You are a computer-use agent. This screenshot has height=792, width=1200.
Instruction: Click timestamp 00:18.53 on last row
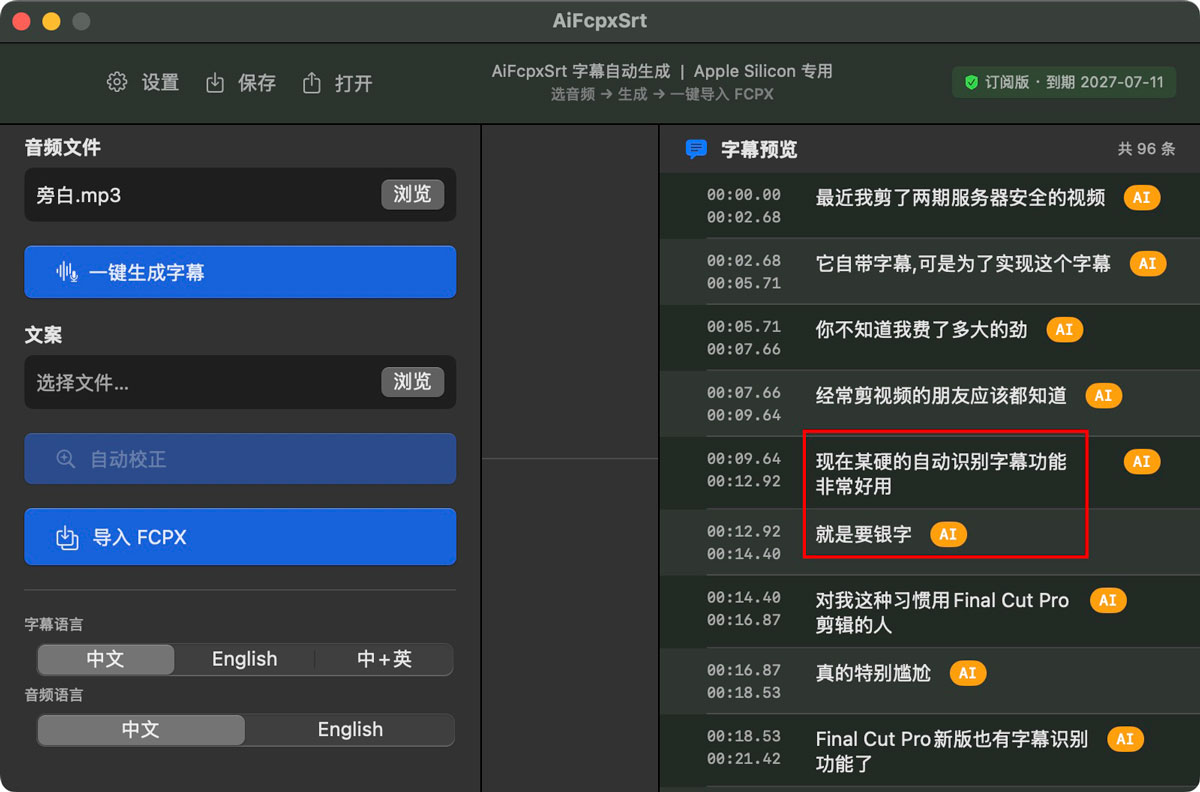(x=744, y=736)
